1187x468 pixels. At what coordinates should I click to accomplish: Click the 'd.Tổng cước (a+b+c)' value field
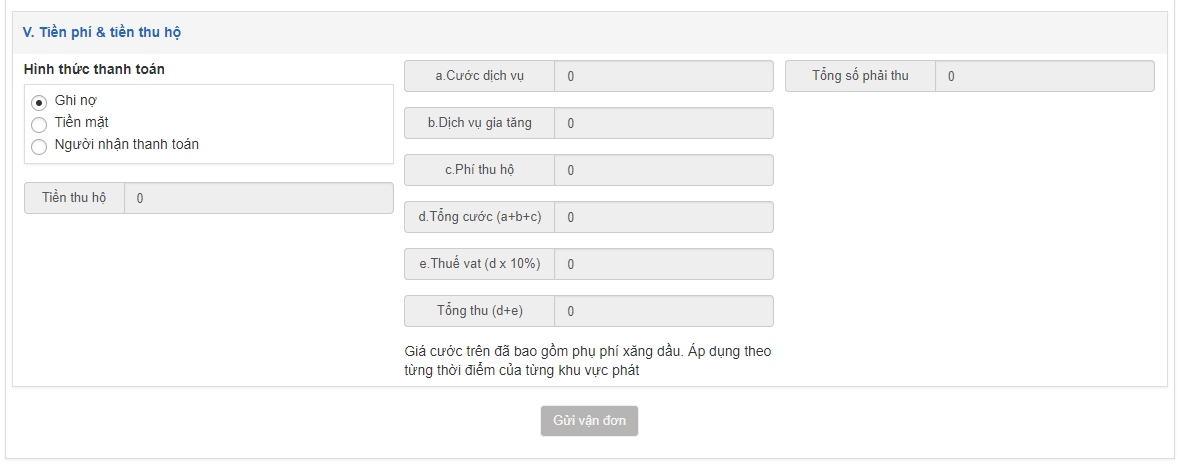pyautogui.click(x=663, y=217)
